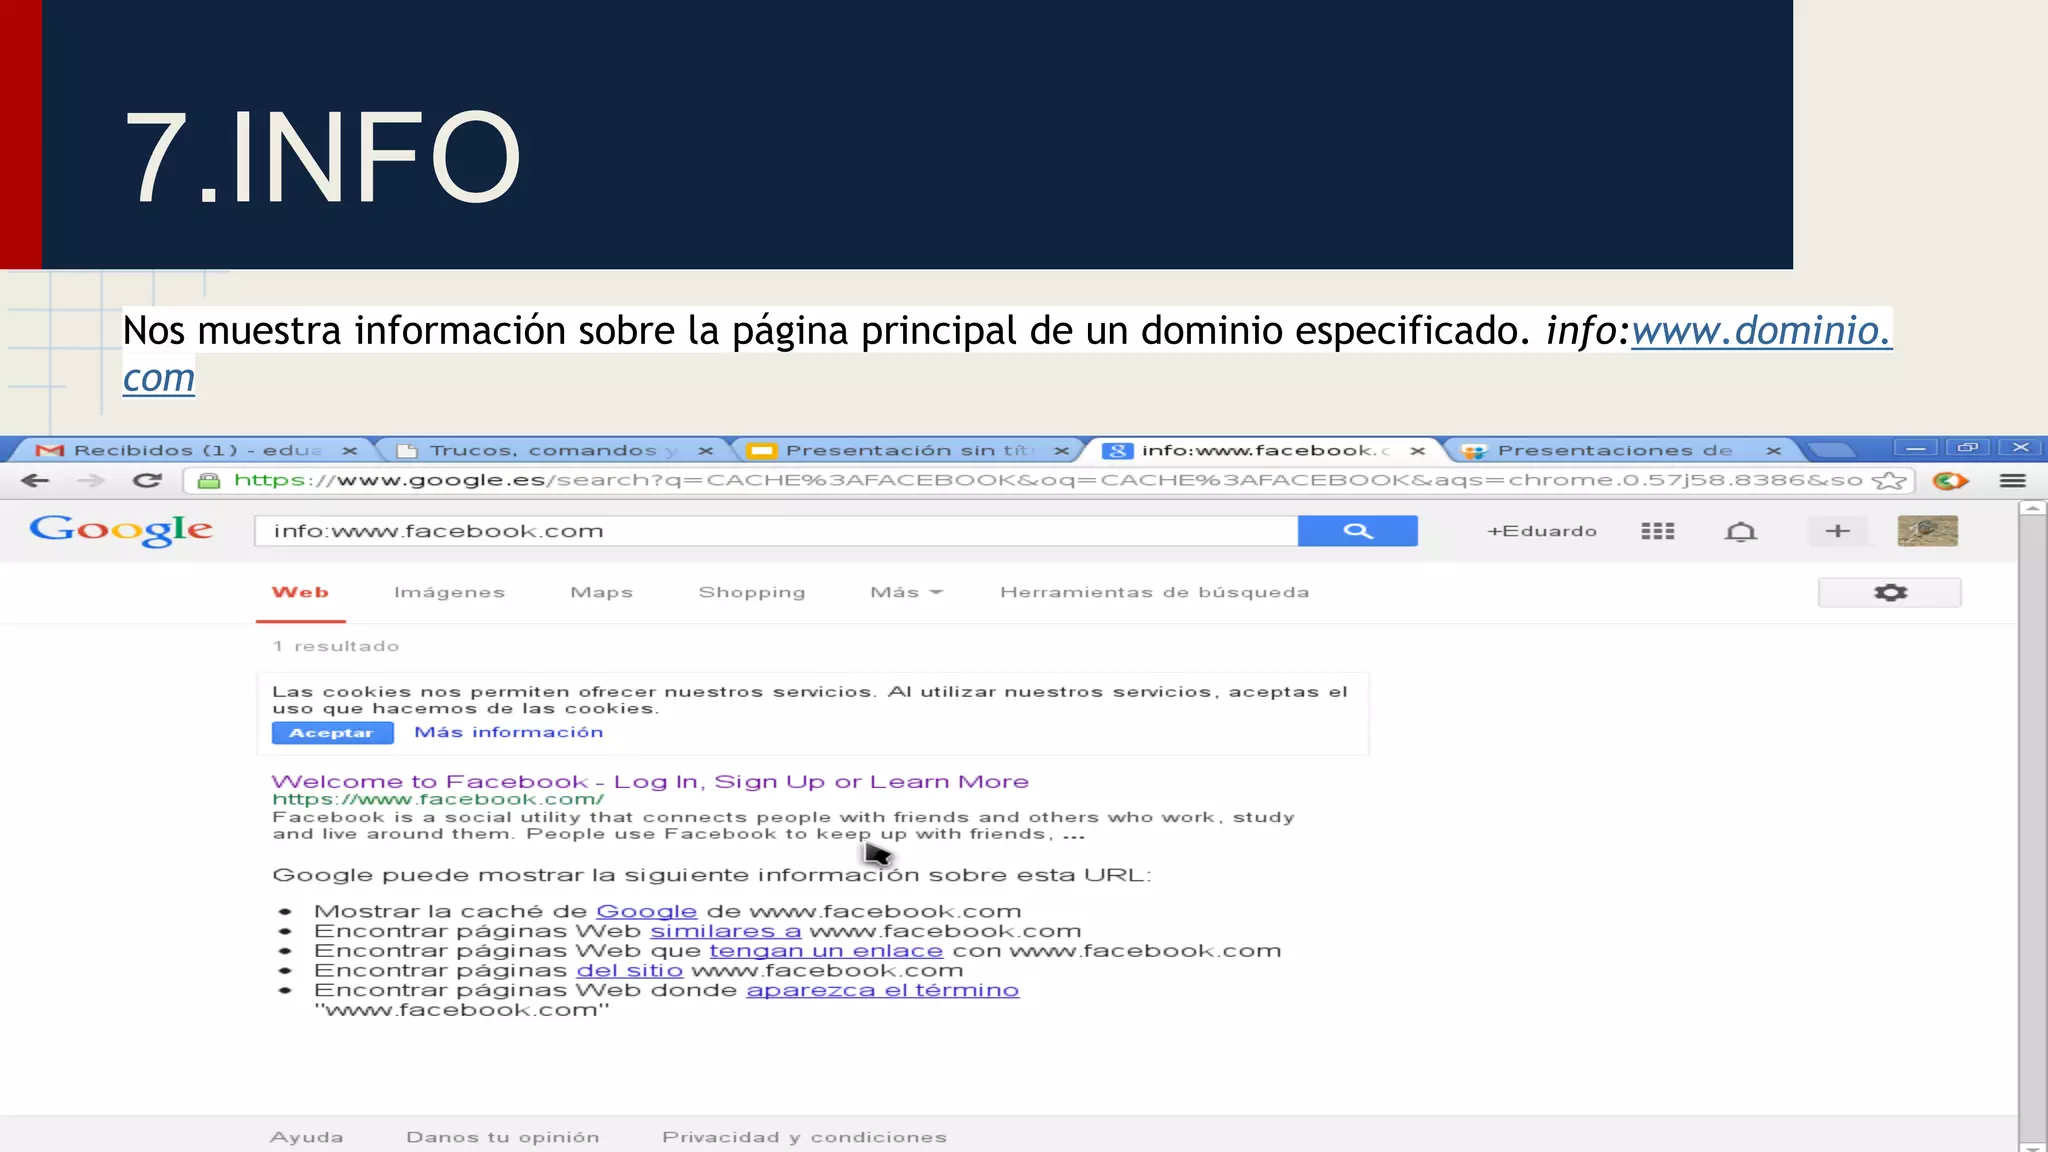Image resolution: width=2048 pixels, height=1152 pixels.
Task: Click the info:www.facebook.com search box
Action: pos(776,531)
